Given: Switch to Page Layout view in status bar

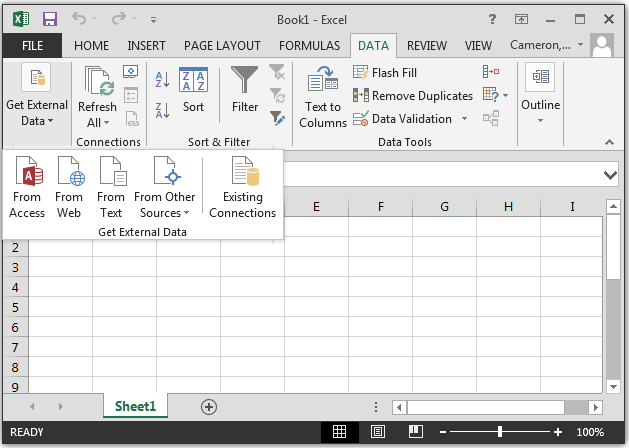Looking at the screenshot, I should 378,432.
